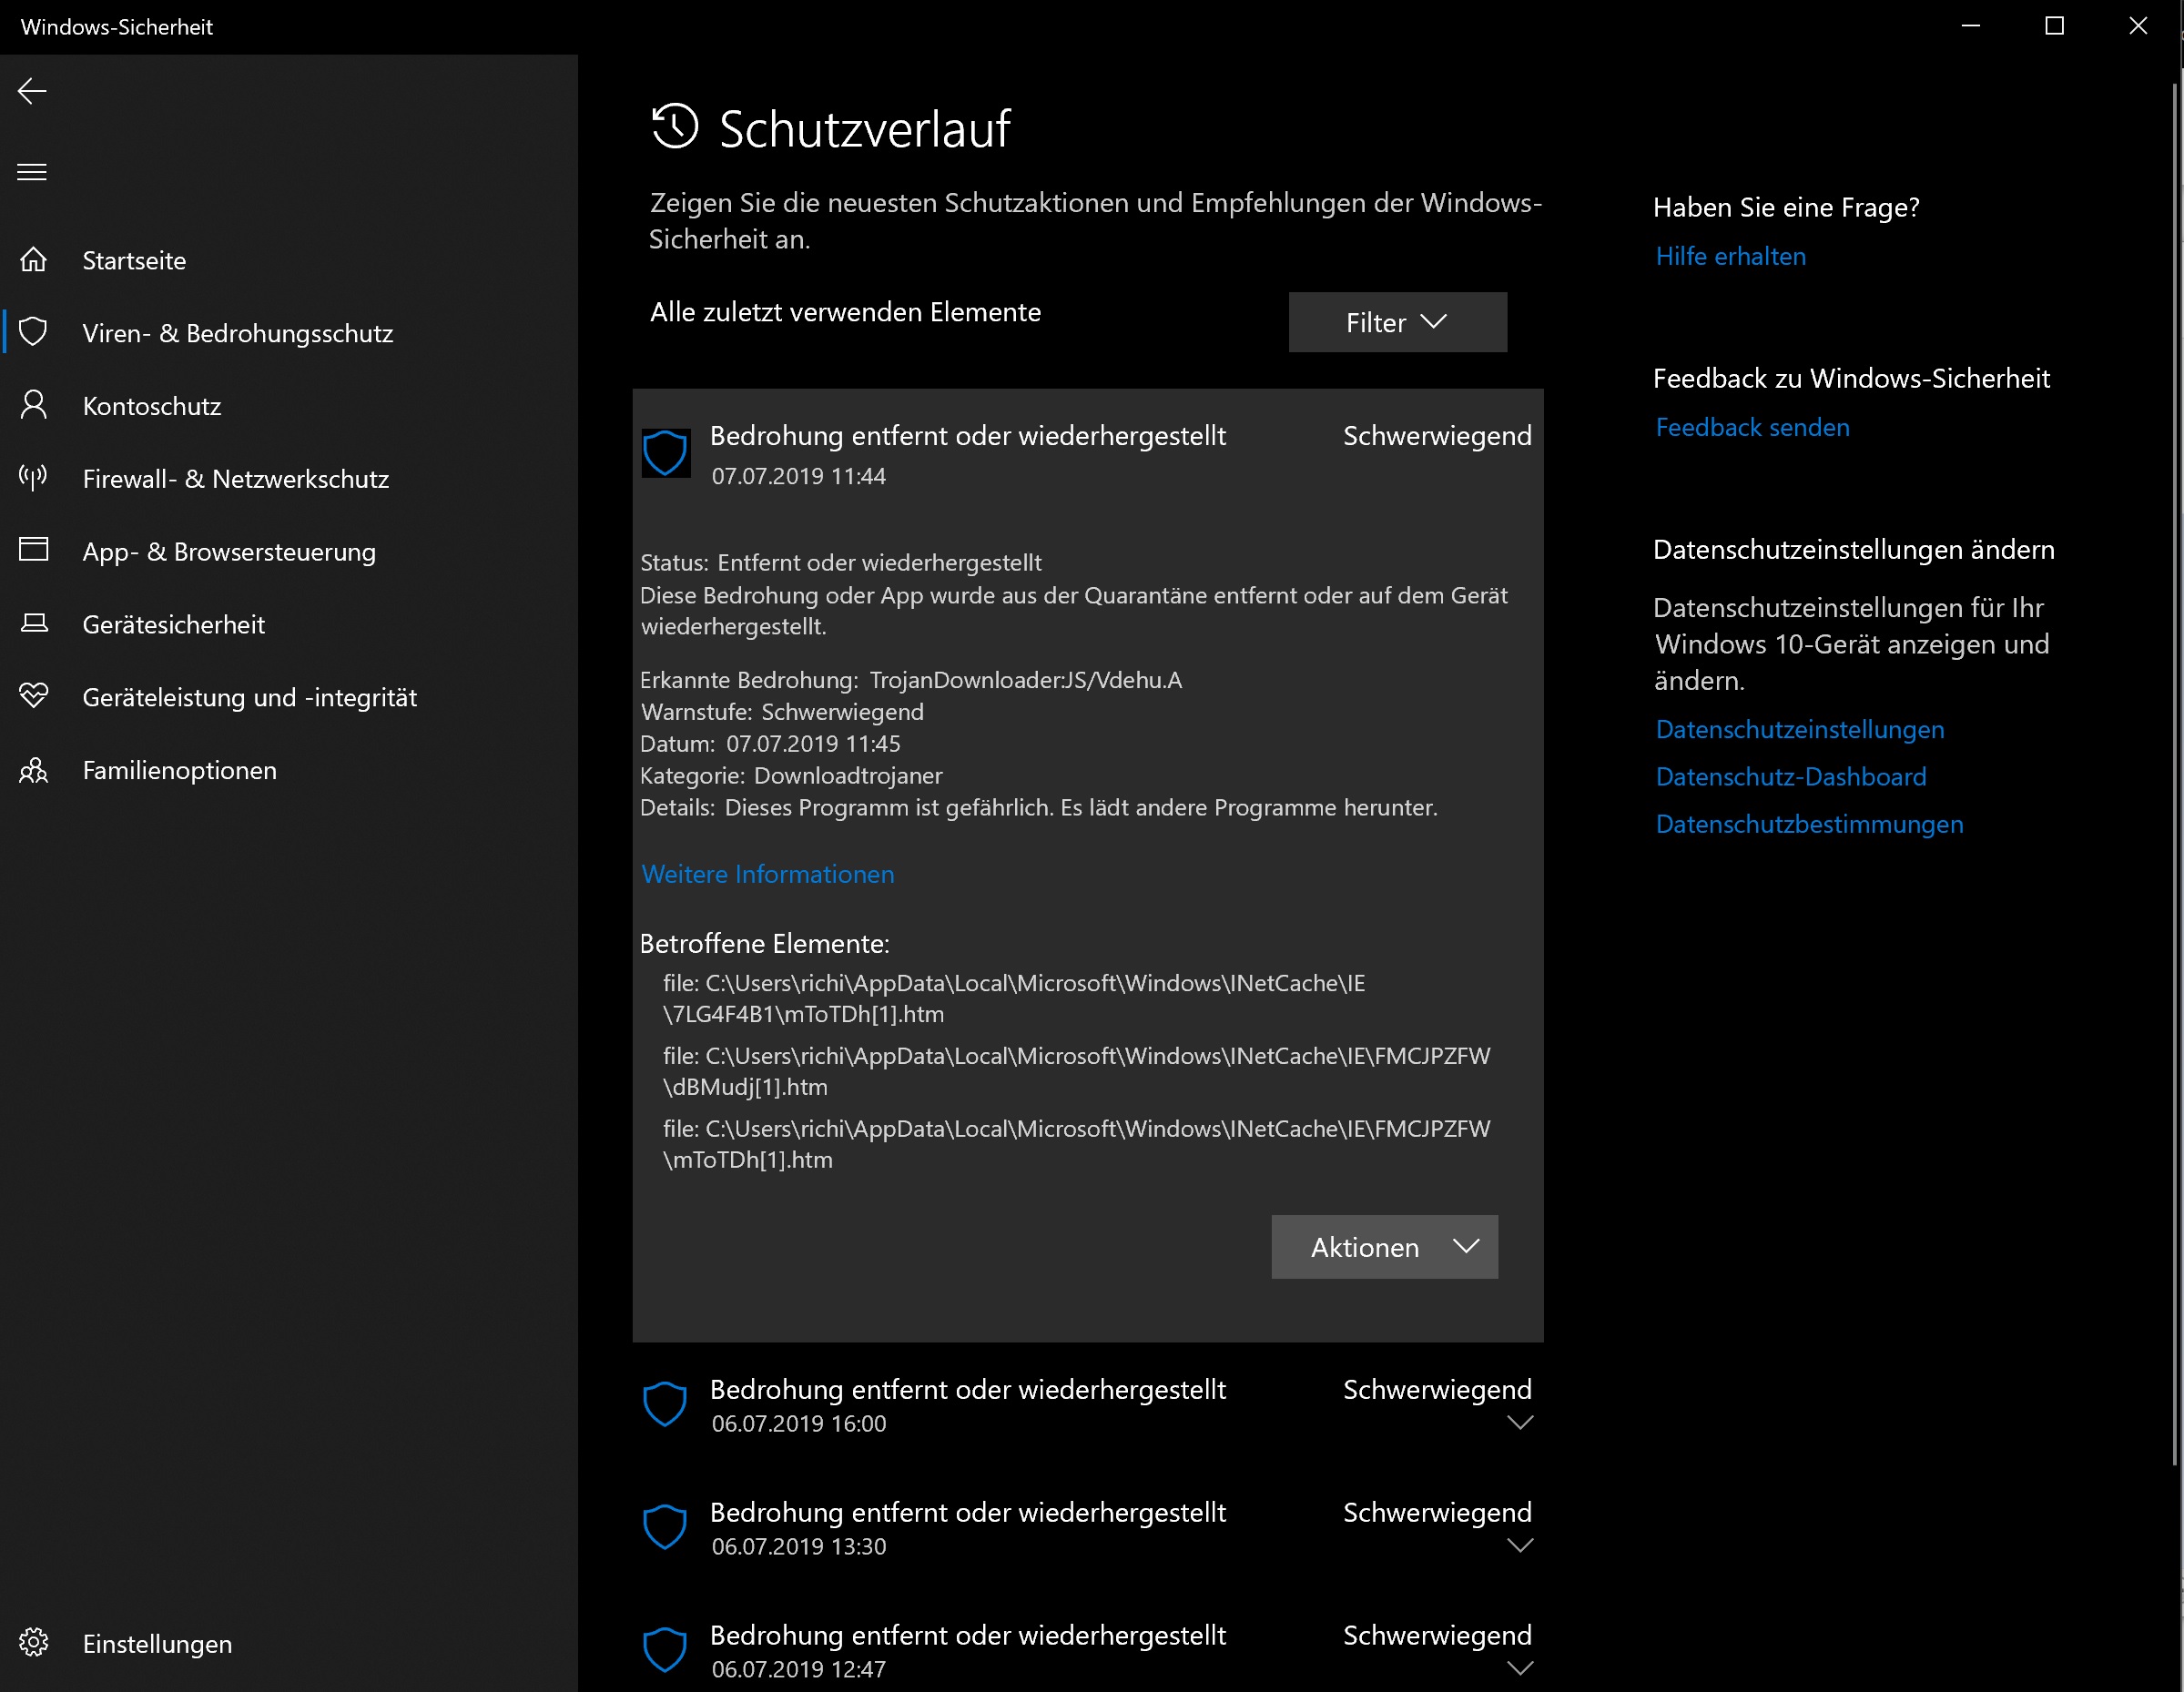Open the Filter dropdown
Viewport: 2184px width, 1692px height.
(1397, 322)
